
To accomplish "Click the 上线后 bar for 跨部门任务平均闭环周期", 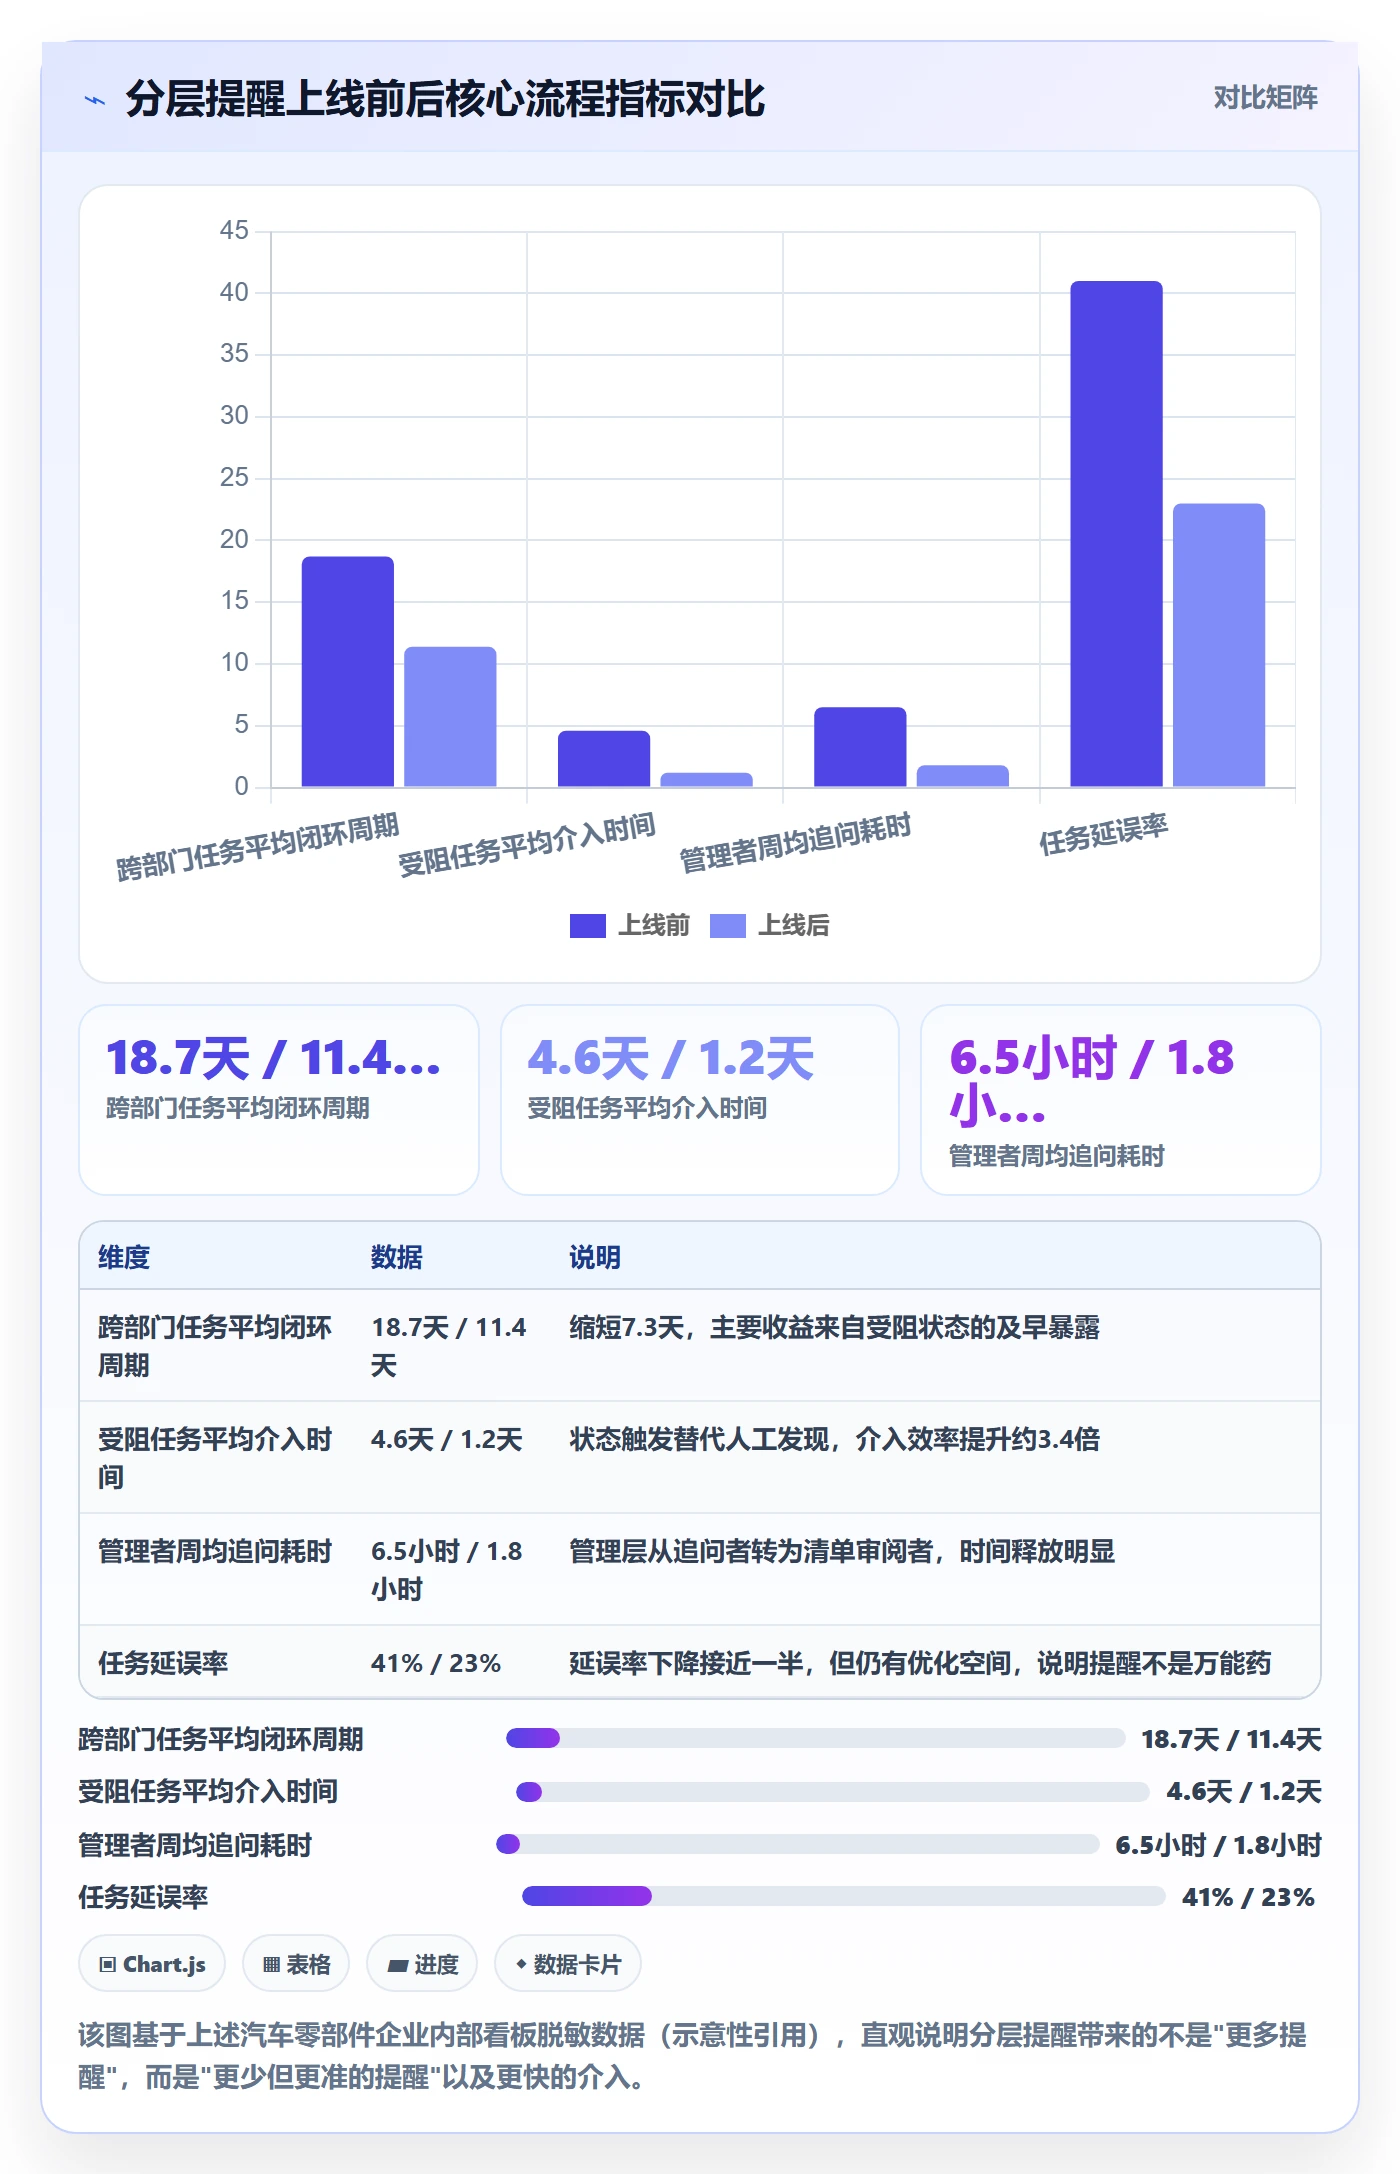I will pyautogui.click(x=450, y=717).
